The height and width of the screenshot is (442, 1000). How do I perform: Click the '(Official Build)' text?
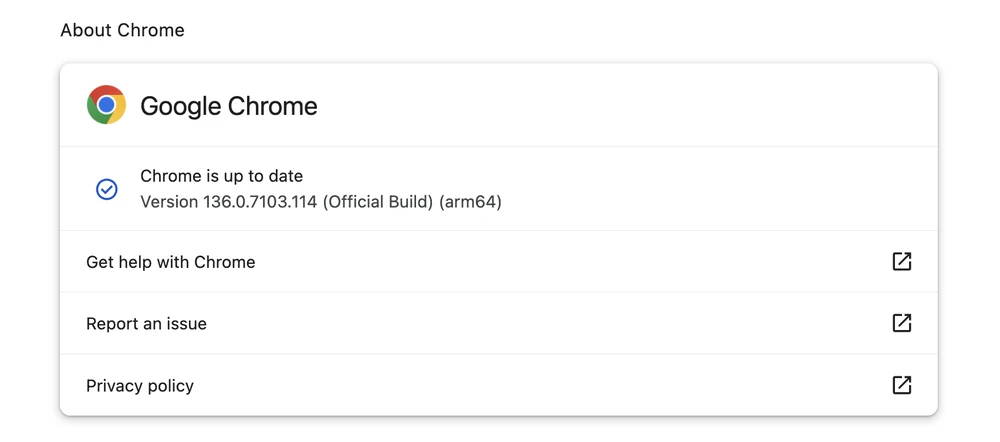click(378, 202)
